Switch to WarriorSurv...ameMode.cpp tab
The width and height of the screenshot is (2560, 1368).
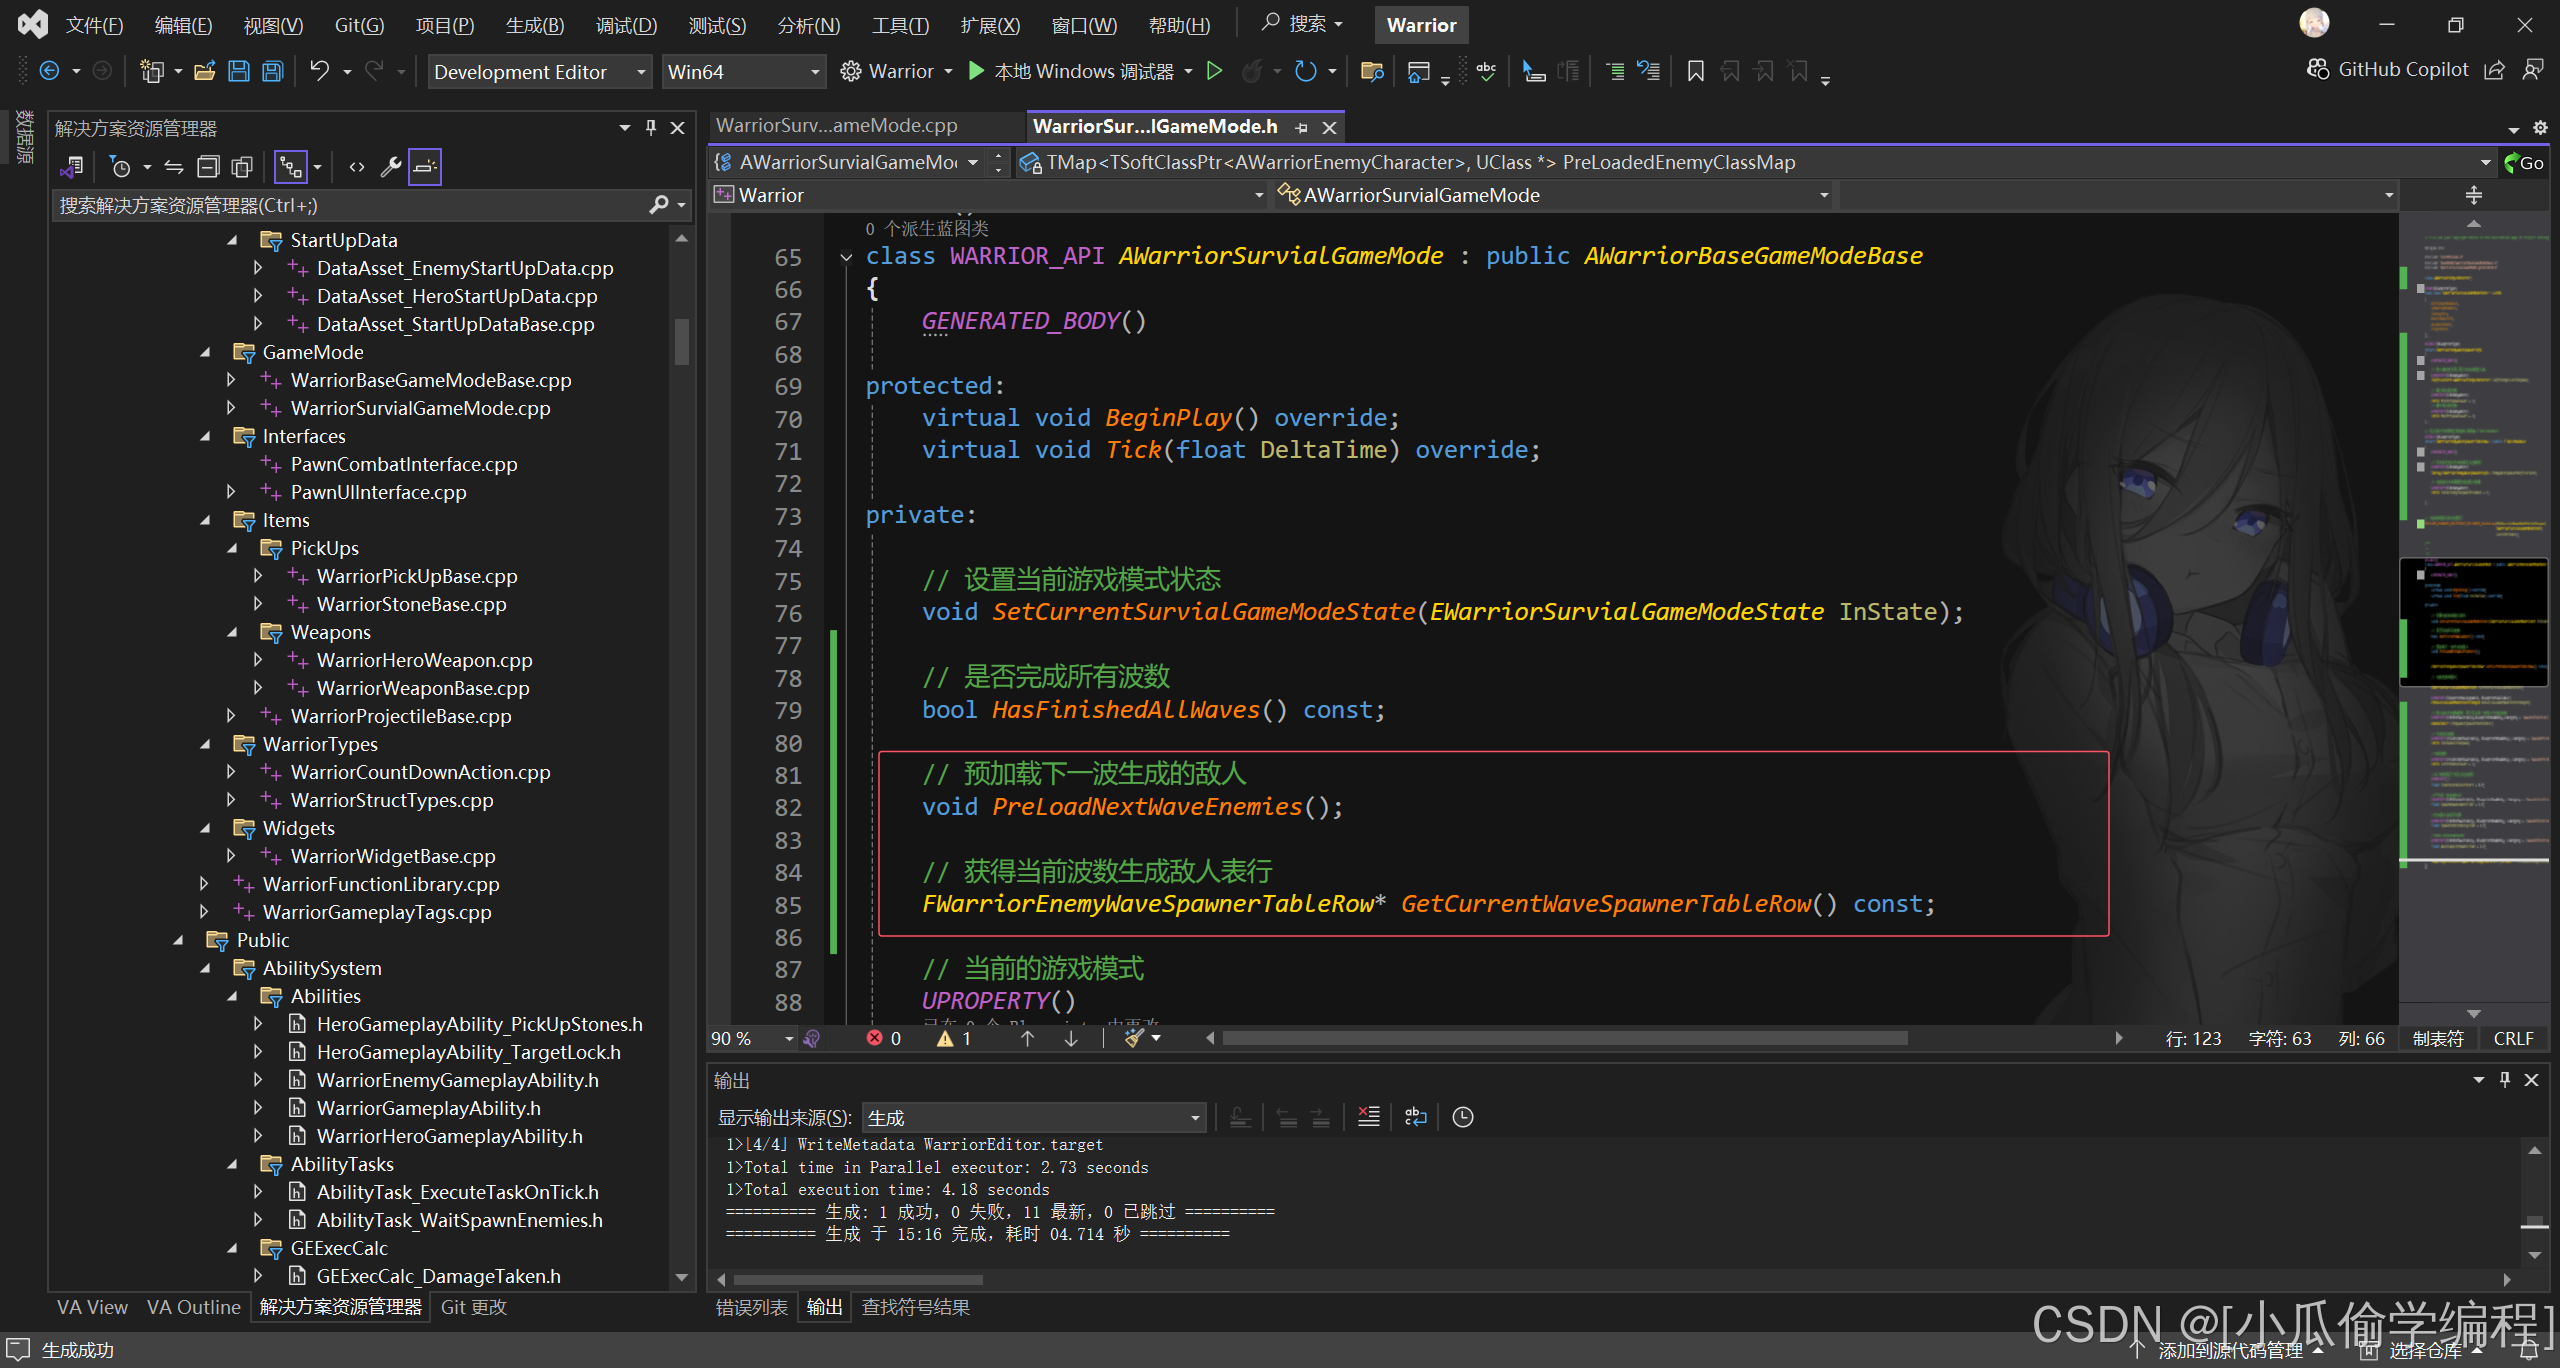pos(836,126)
